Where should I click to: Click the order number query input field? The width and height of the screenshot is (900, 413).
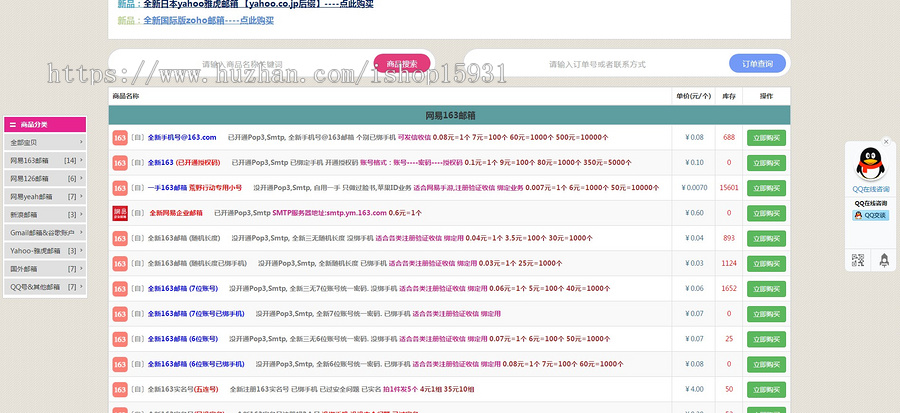[597, 64]
